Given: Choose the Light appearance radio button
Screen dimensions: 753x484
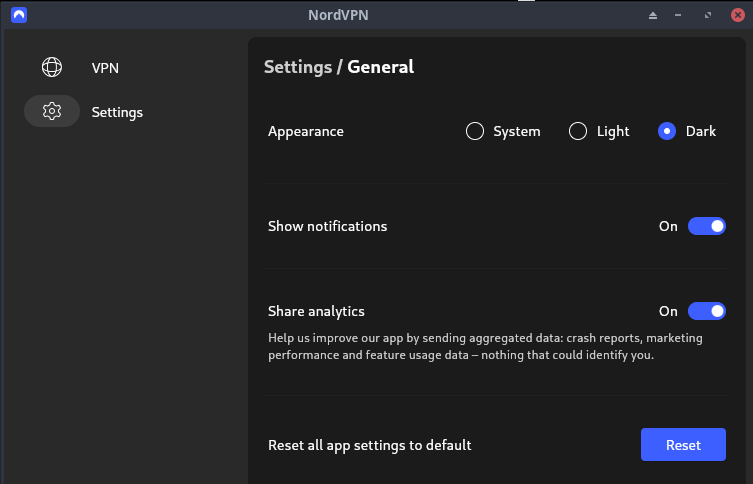Looking at the screenshot, I should tap(577, 131).
